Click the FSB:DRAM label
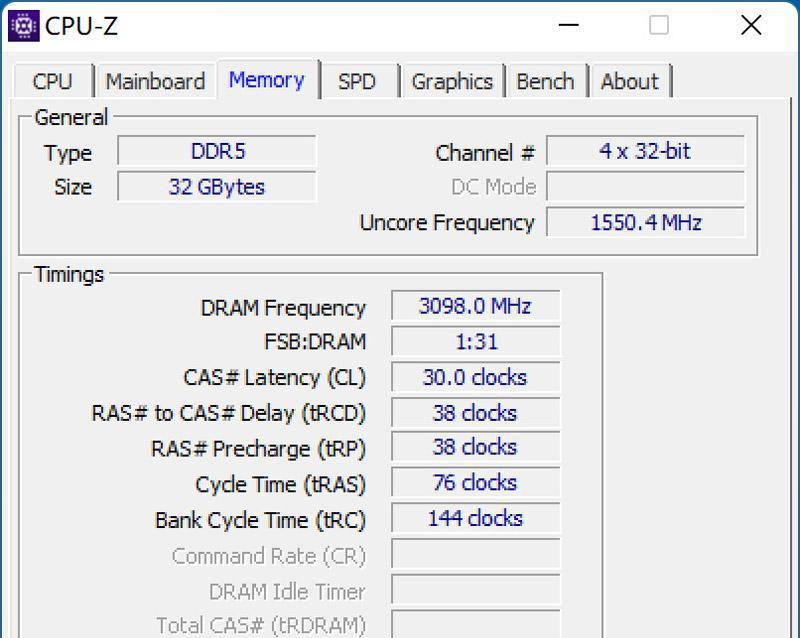Viewport: 800px width, 638px height. (x=315, y=341)
